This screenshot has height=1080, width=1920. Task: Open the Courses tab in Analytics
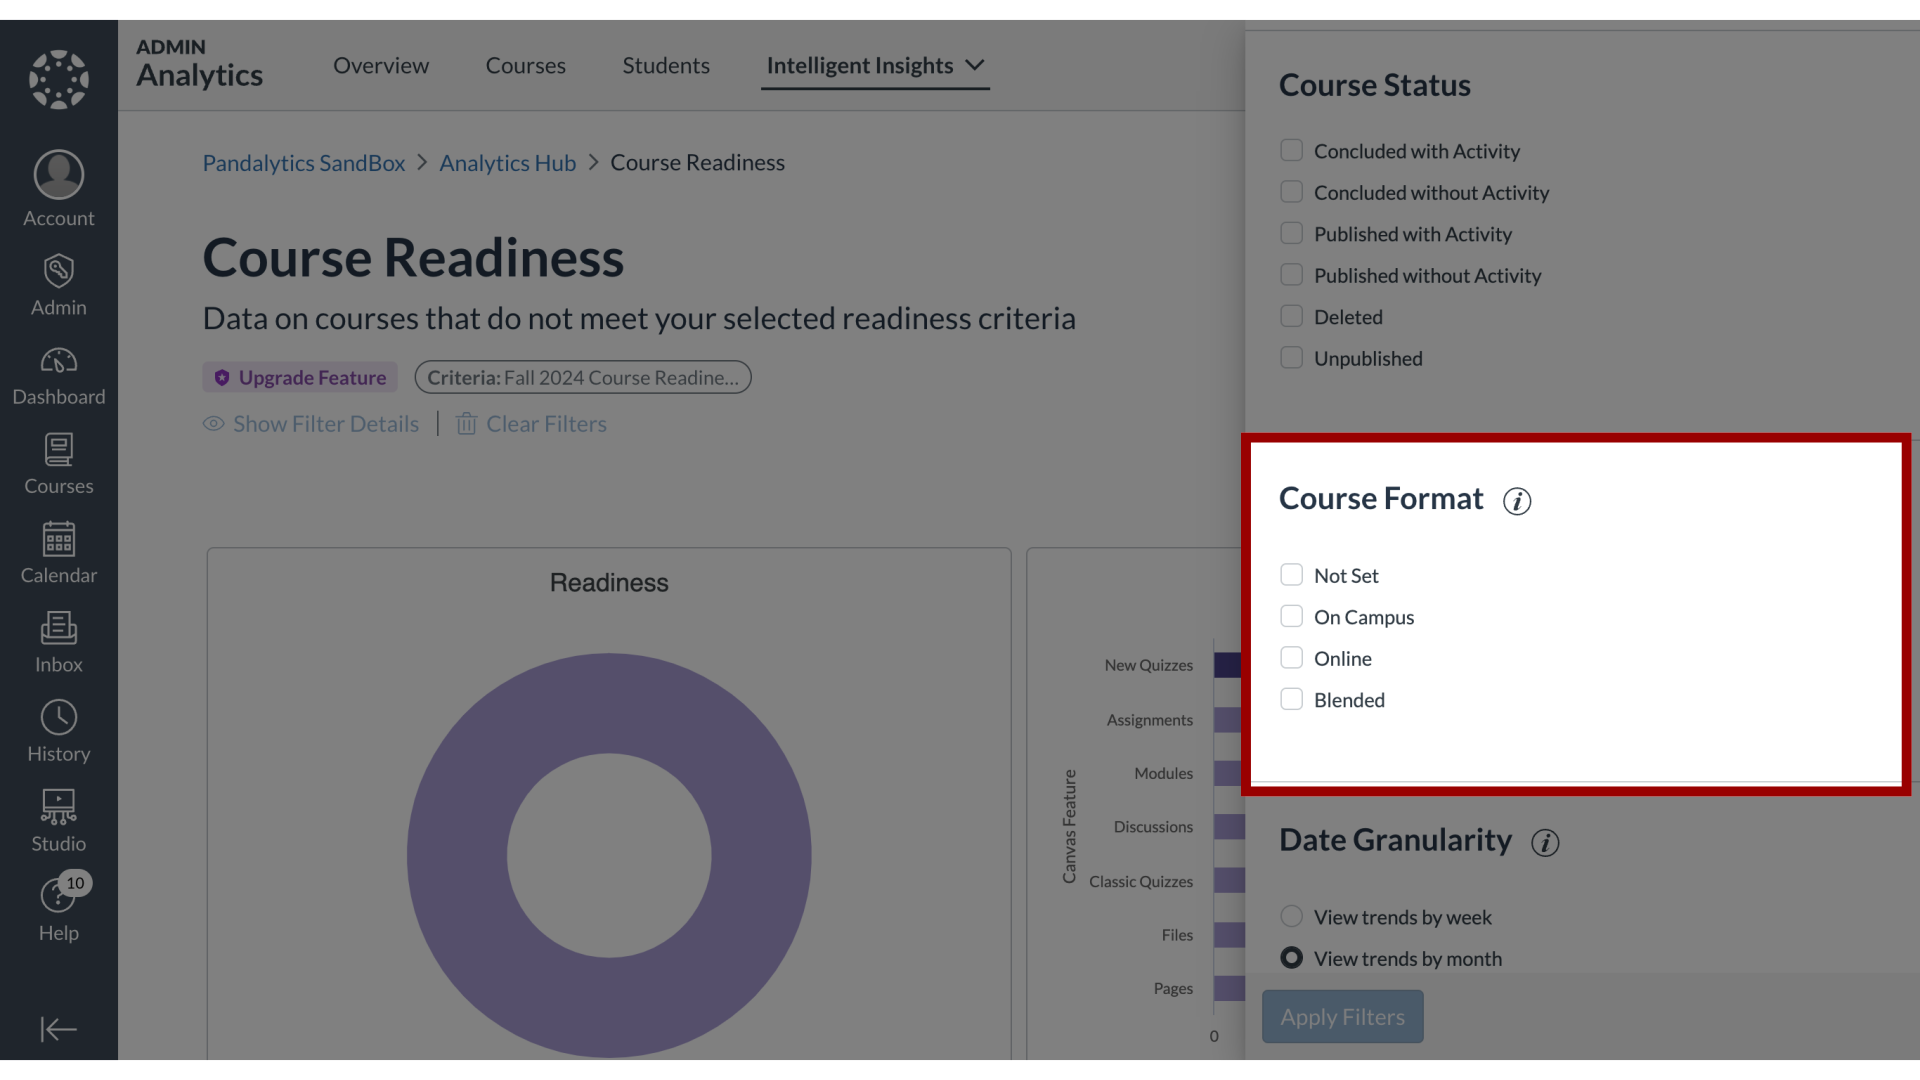coord(526,65)
